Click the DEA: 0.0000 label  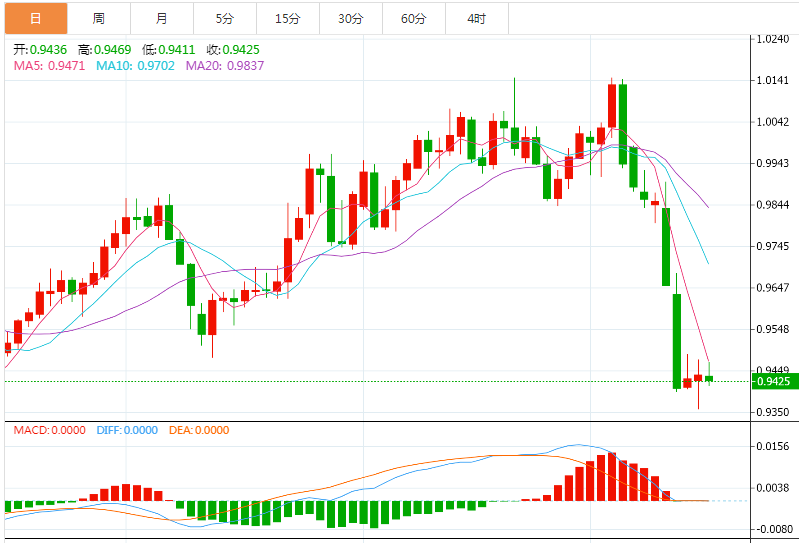(x=199, y=430)
